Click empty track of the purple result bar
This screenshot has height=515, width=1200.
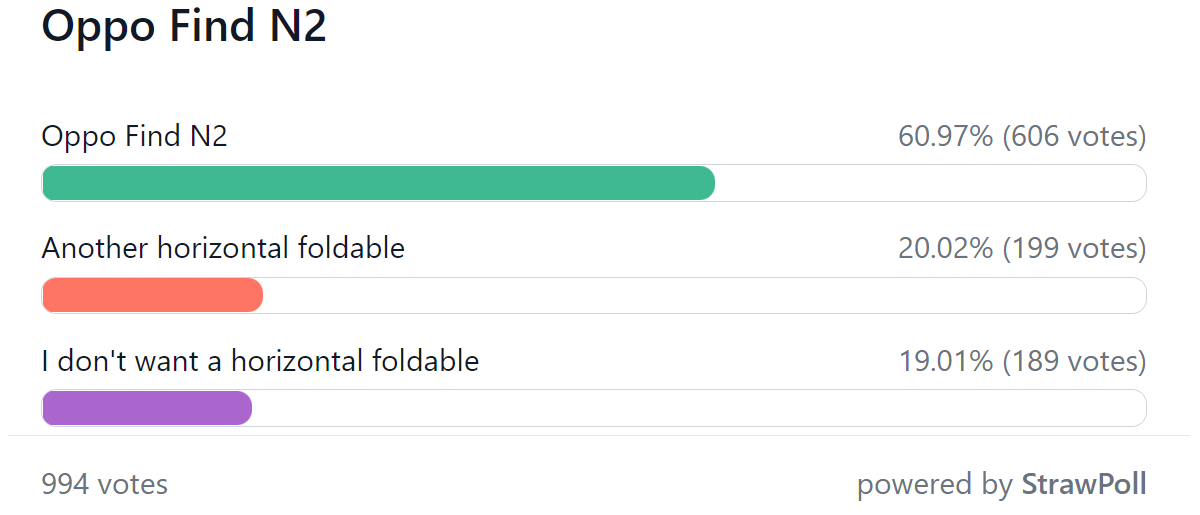[699, 408]
